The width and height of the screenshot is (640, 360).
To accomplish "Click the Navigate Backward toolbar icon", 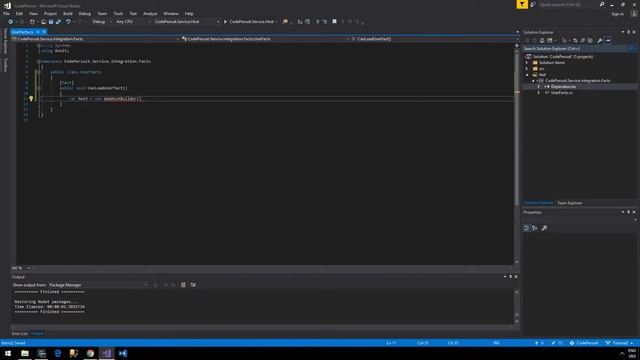I will [10, 22].
